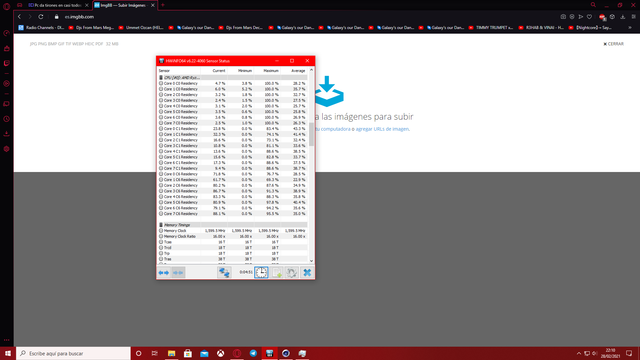Viewport: 640px width, 360px height.
Task: Open a new browser tab with plus
Action: click(162, 5)
